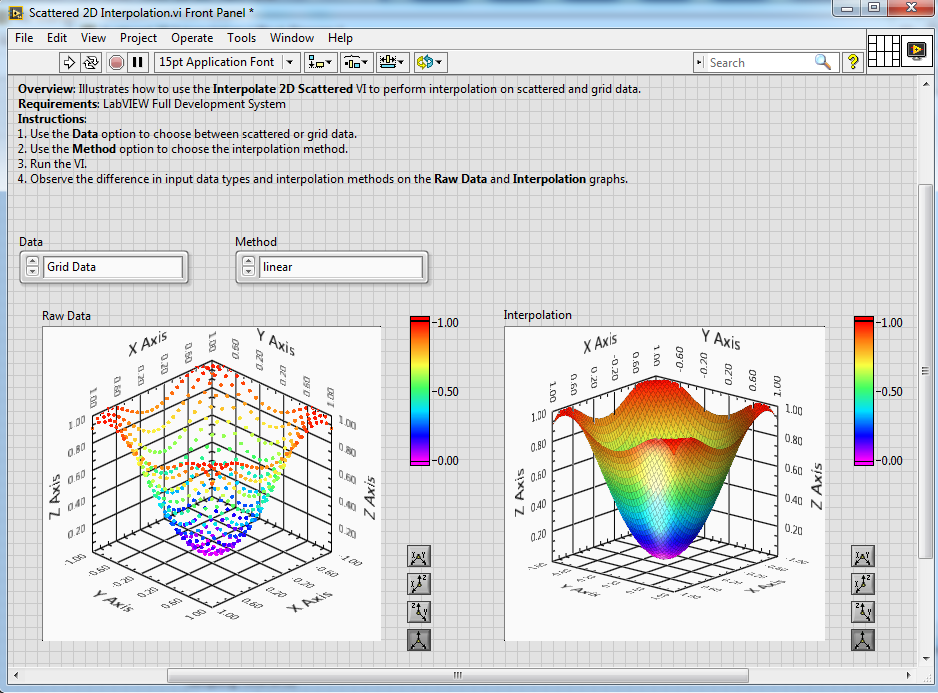Screen dimensions: 938x693
Task: Open the Align Objects tool
Action: [320, 62]
